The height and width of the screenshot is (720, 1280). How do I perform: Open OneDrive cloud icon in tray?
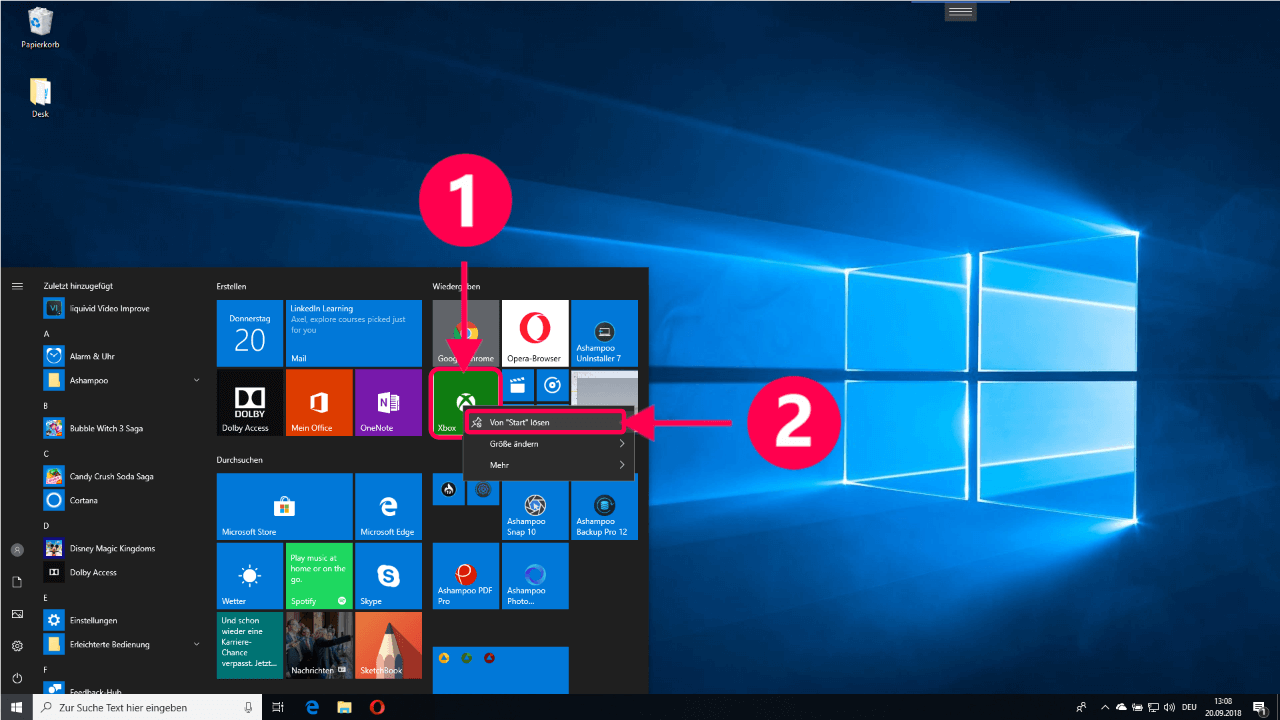(x=1122, y=707)
